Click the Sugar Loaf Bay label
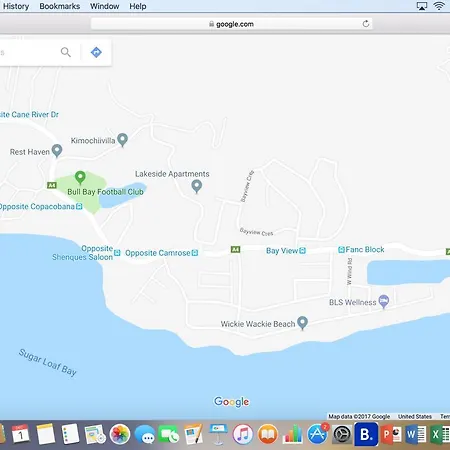The height and width of the screenshot is (450, 450). (48, 362)
